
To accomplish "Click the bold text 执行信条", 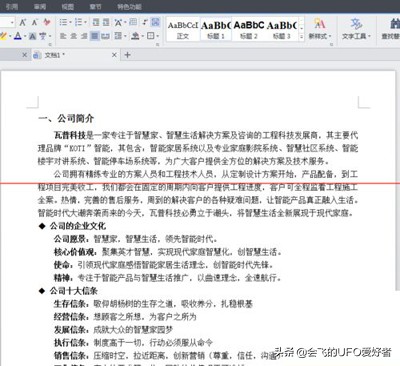I will (70, 343).
